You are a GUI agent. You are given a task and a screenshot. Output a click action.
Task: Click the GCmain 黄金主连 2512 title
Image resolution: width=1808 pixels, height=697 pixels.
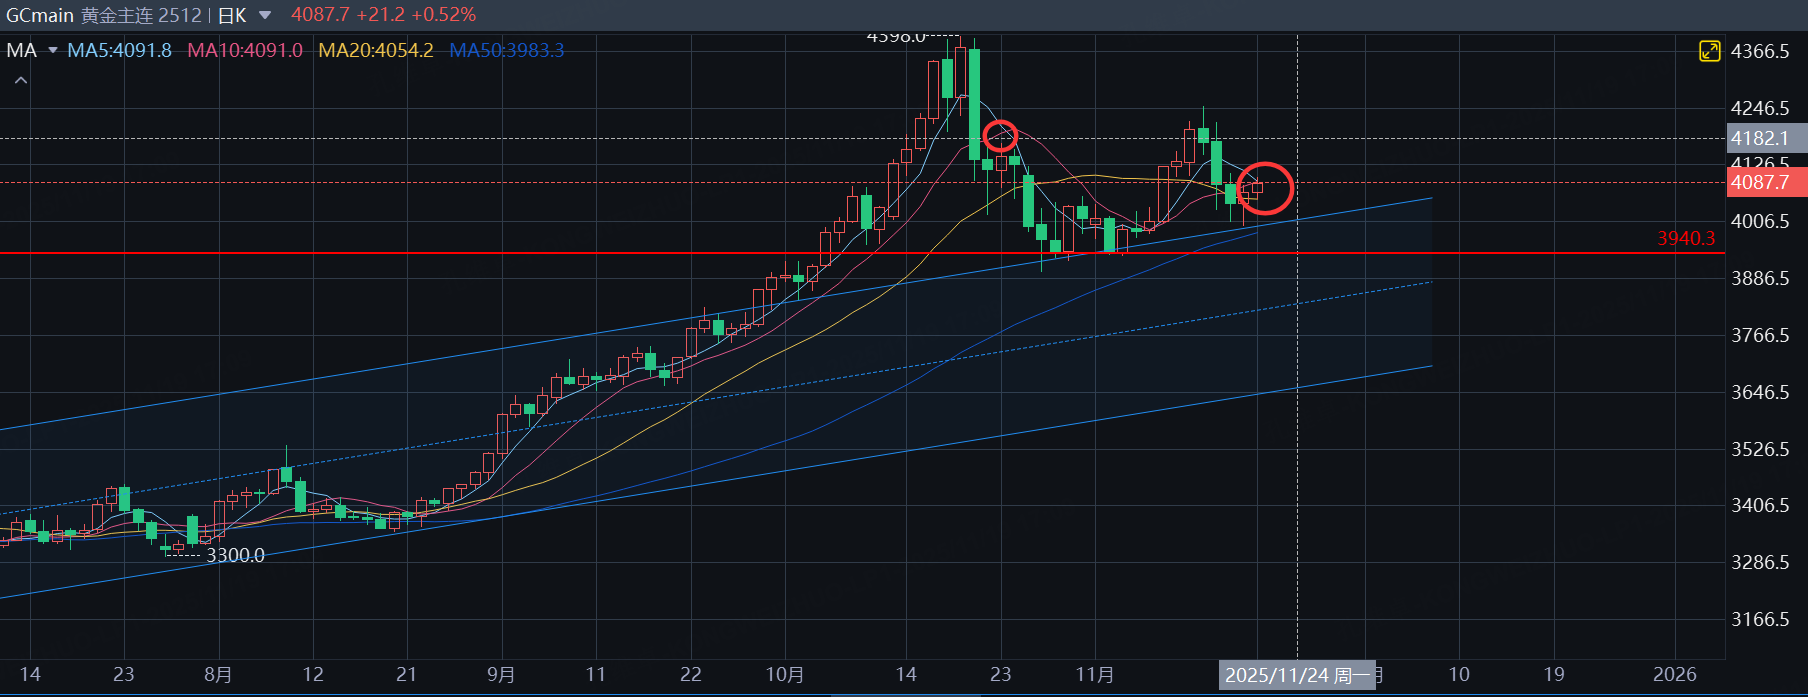click(104, 15)
